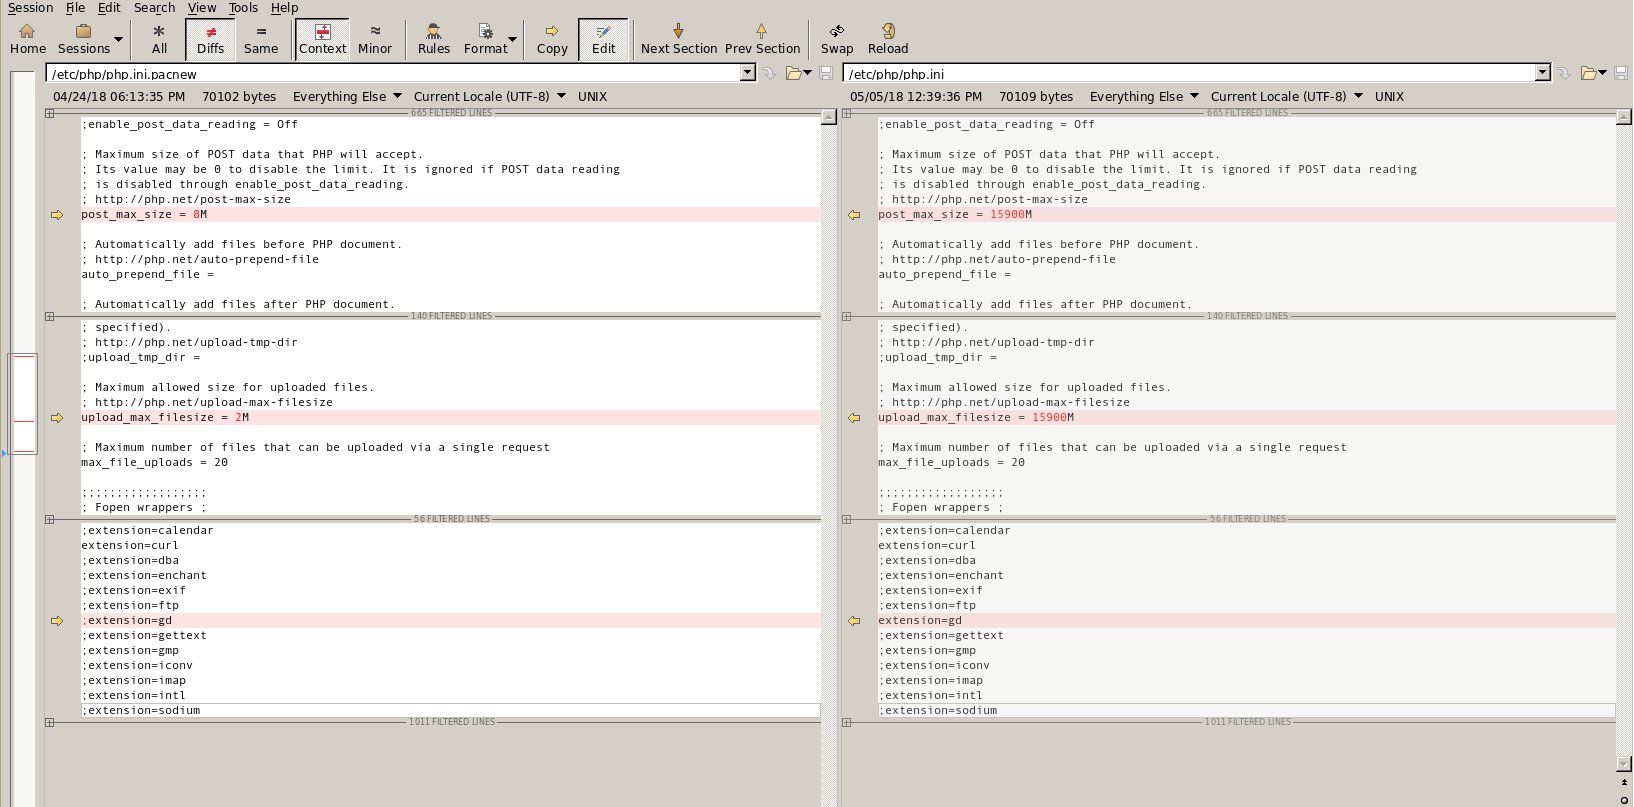Image resolution: width=1634 pixels, height=807 pixels.
Task: Save the right file php.ini
Action: point(1622,73)
